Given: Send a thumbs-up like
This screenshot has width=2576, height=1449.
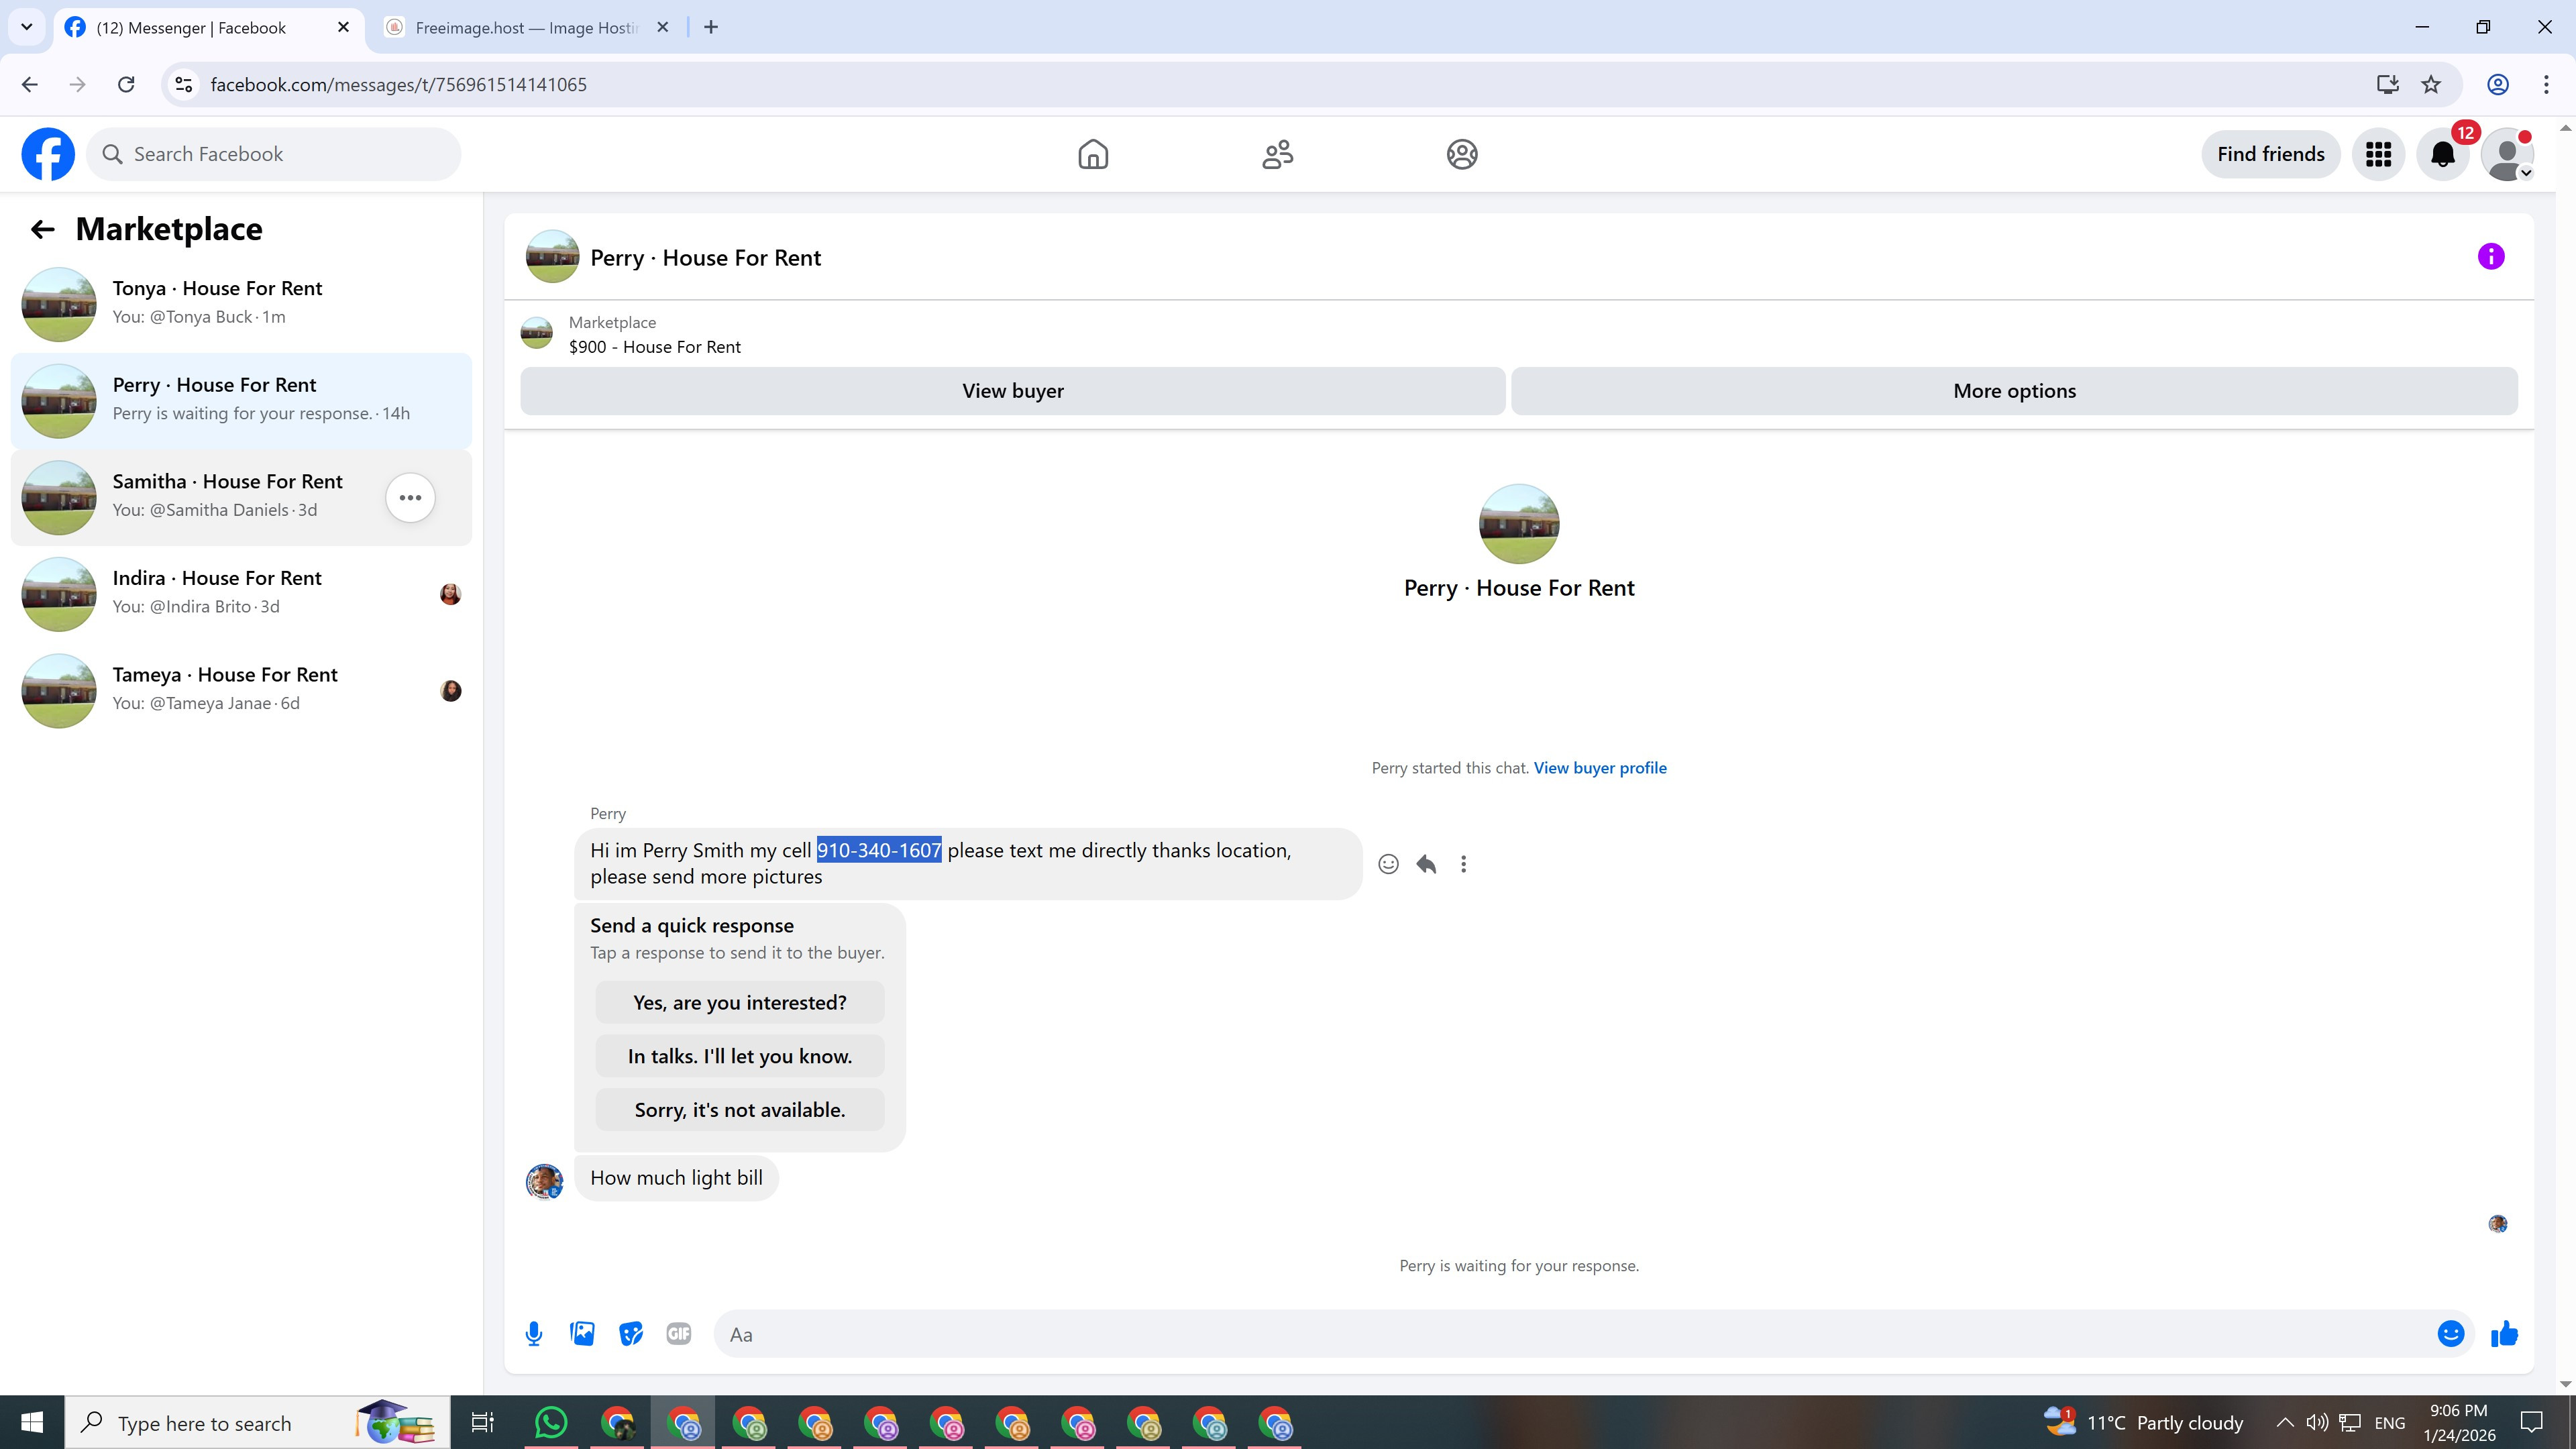Looking at the screenshot, I should pyautogui.click(x=2504, y=1334).
